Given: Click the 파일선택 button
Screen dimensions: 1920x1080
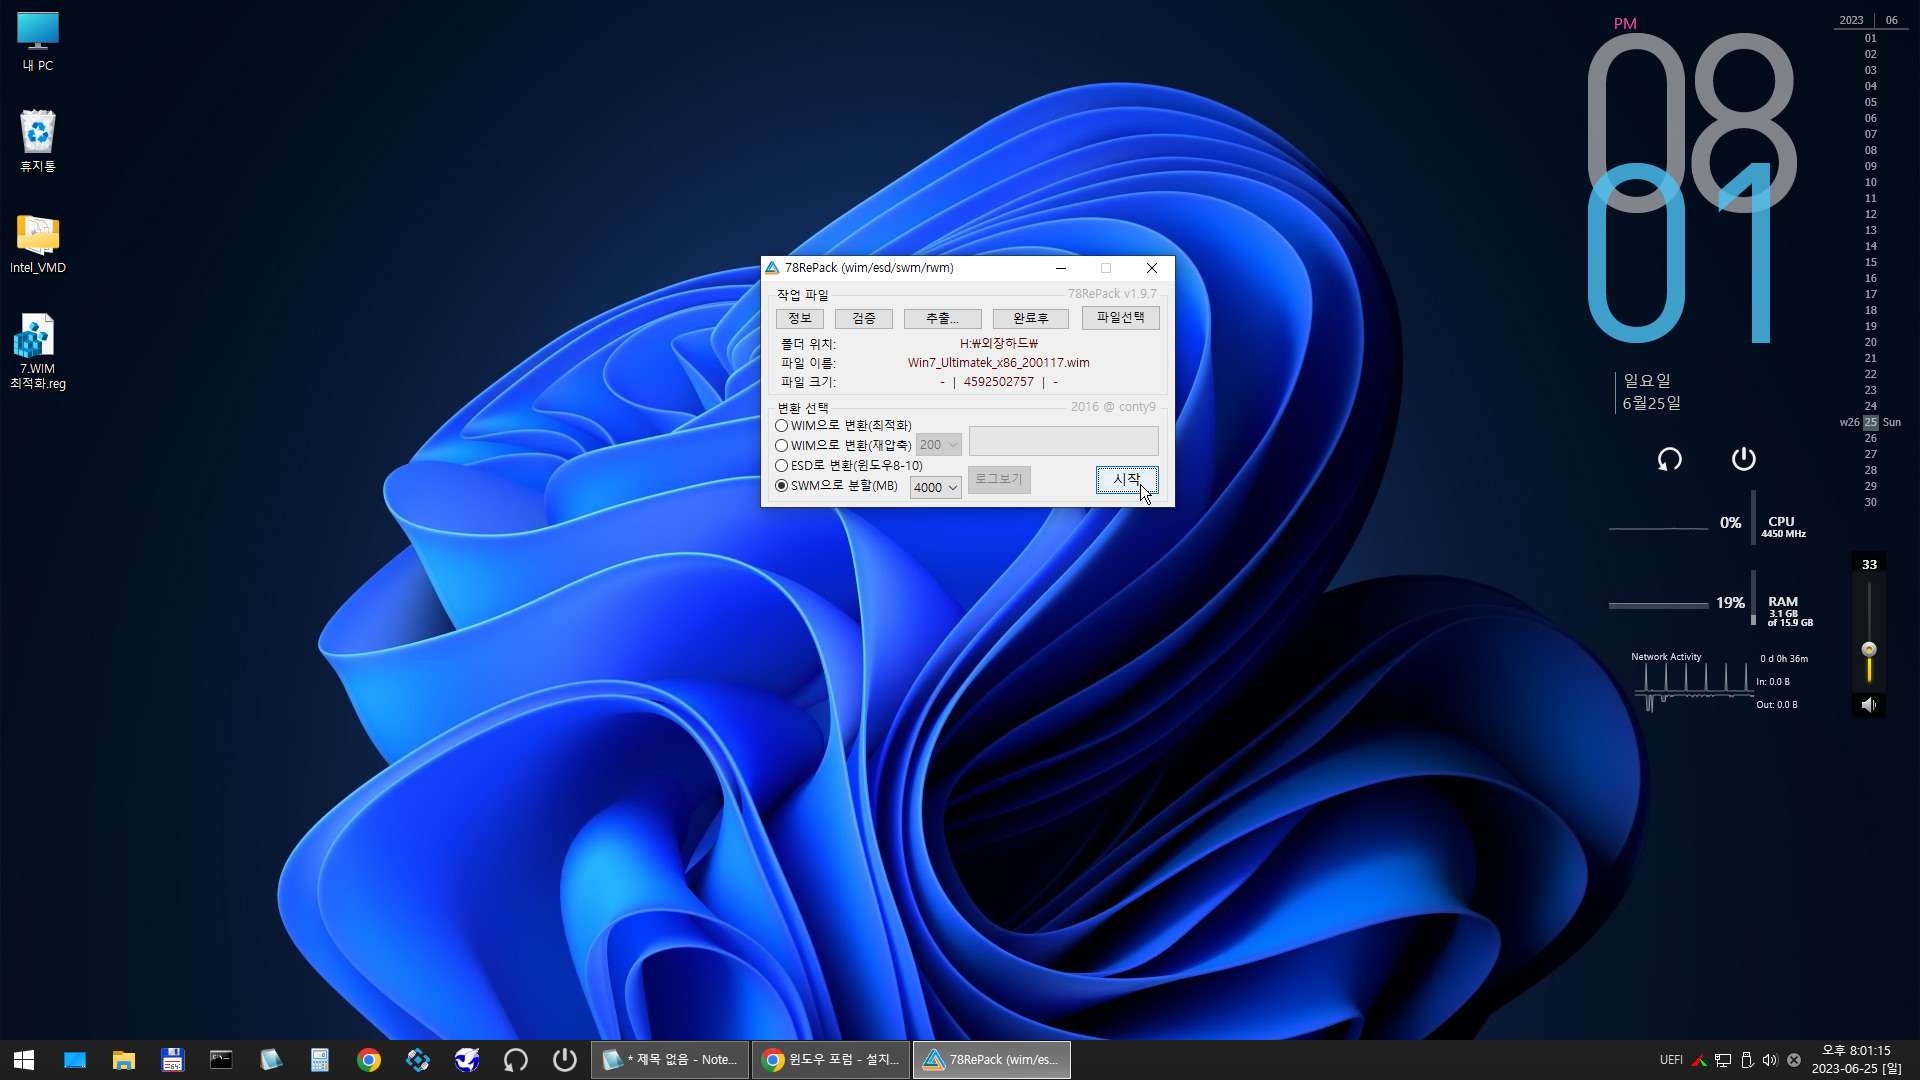Looking at the screenshot, I should 1121,318.
